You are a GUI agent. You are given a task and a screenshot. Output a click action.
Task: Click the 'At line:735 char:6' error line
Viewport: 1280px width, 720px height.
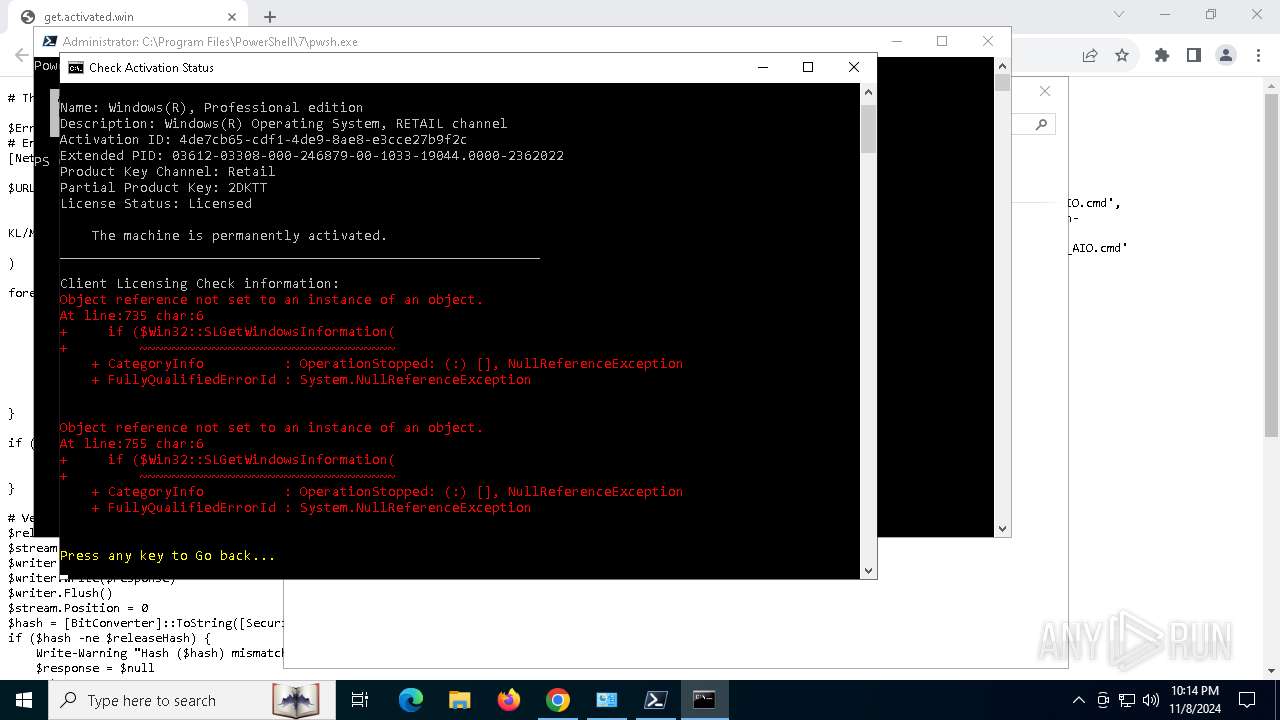pyautogui.click(x=132, y=316)
